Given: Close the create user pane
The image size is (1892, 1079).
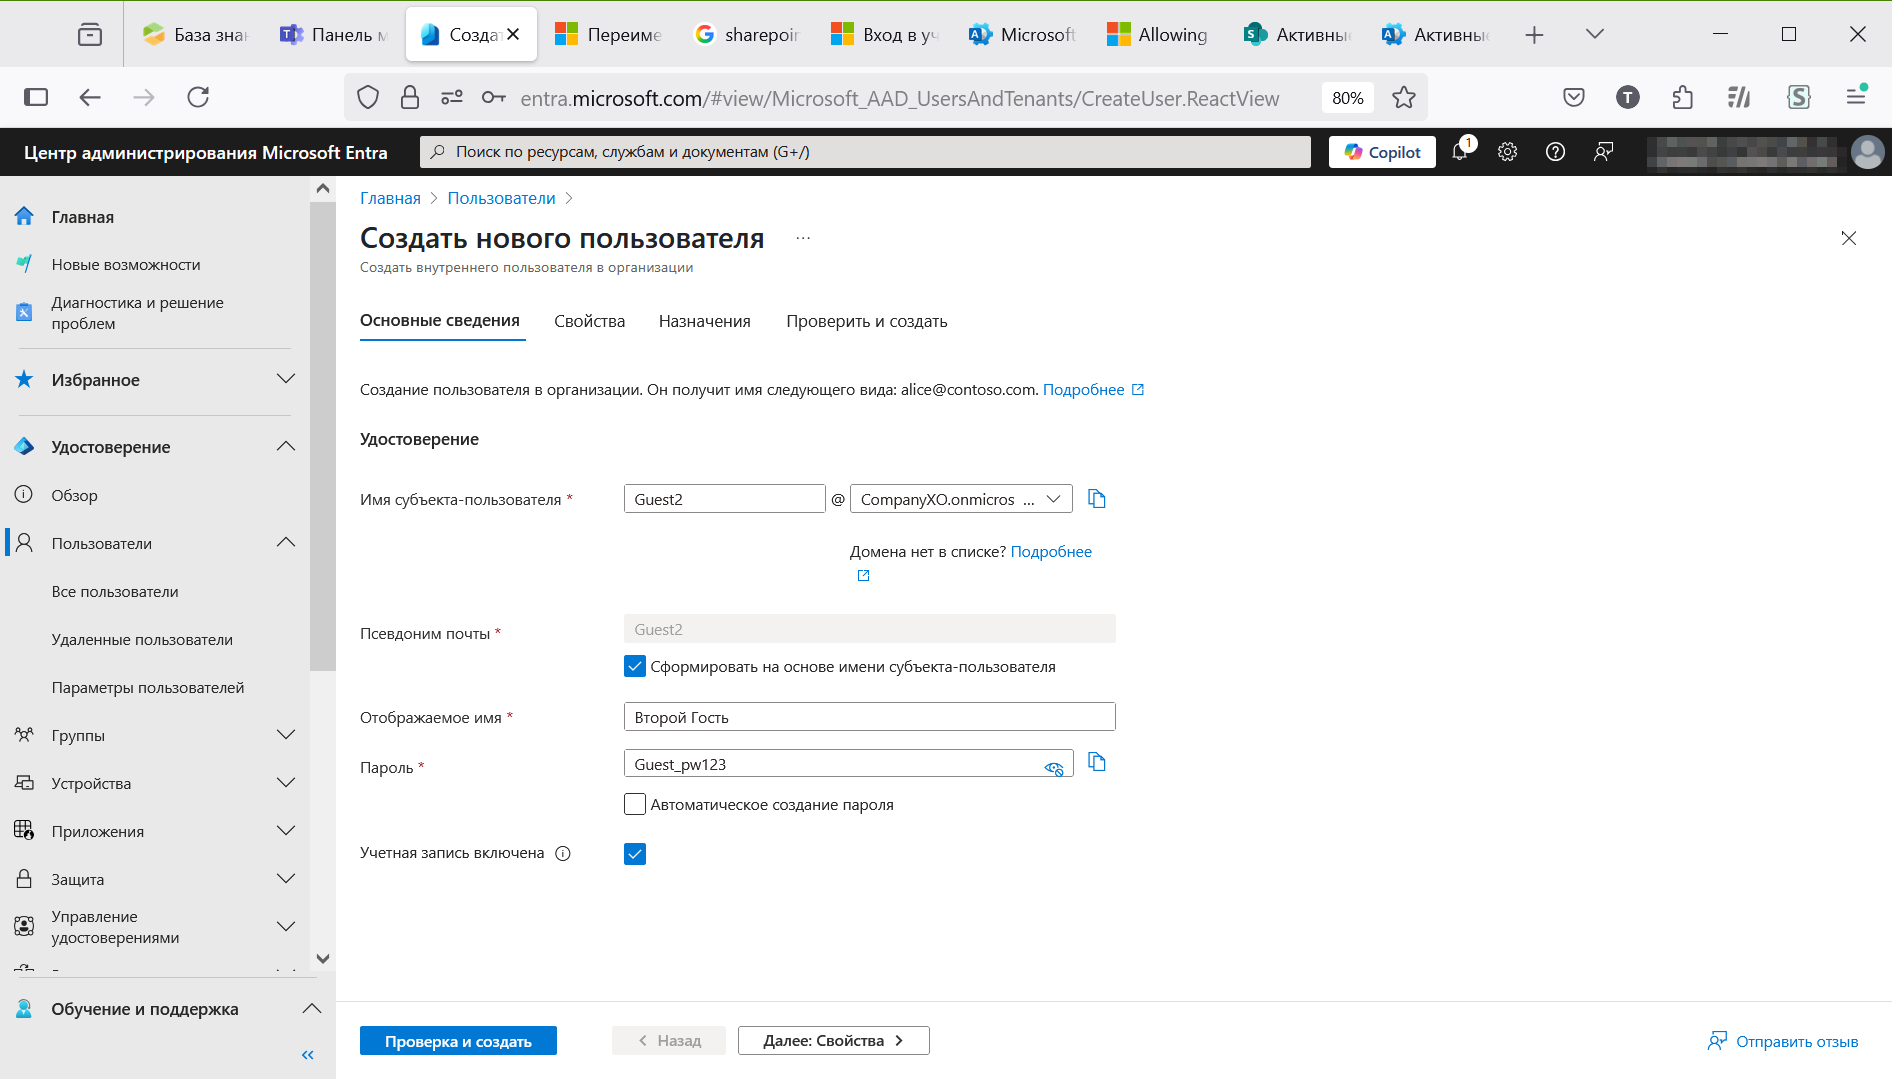Looking at the screenshot, I should [x=1849, y=238].
